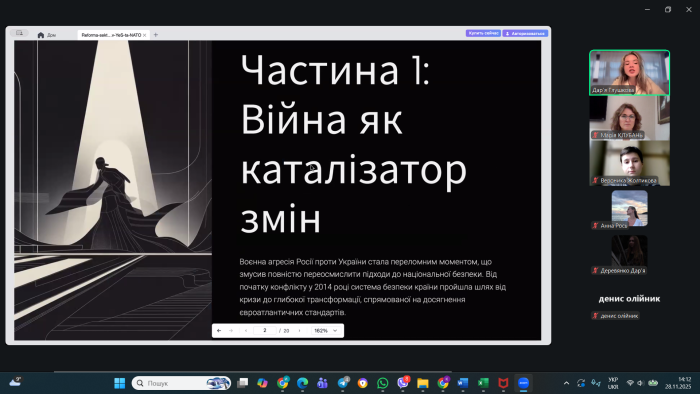Image resolution: width=700 pixels, height=394 pixels.
Task: Open Microsoft Edge from the taskbar
Action: (302, 383)
